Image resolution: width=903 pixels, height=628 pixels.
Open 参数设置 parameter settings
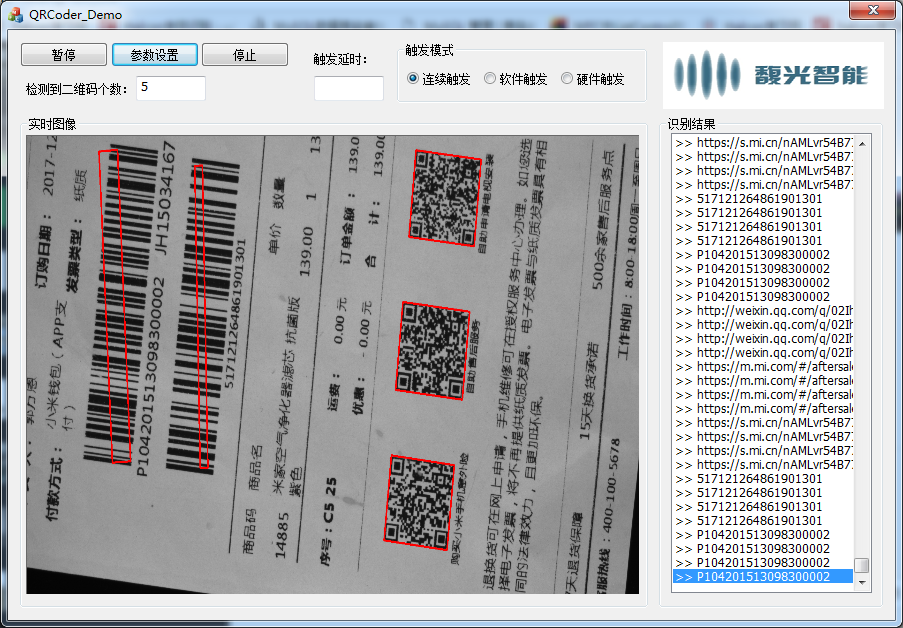pos(155,55)
